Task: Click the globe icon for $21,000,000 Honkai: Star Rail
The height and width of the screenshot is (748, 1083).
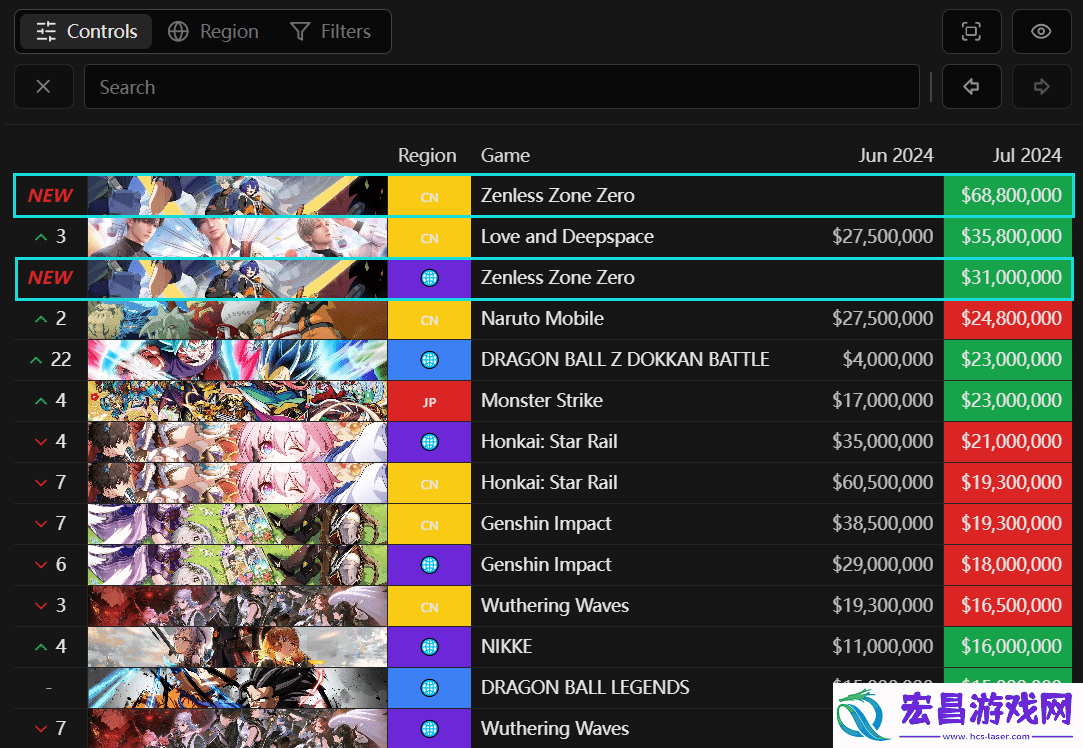Action: 429,442
